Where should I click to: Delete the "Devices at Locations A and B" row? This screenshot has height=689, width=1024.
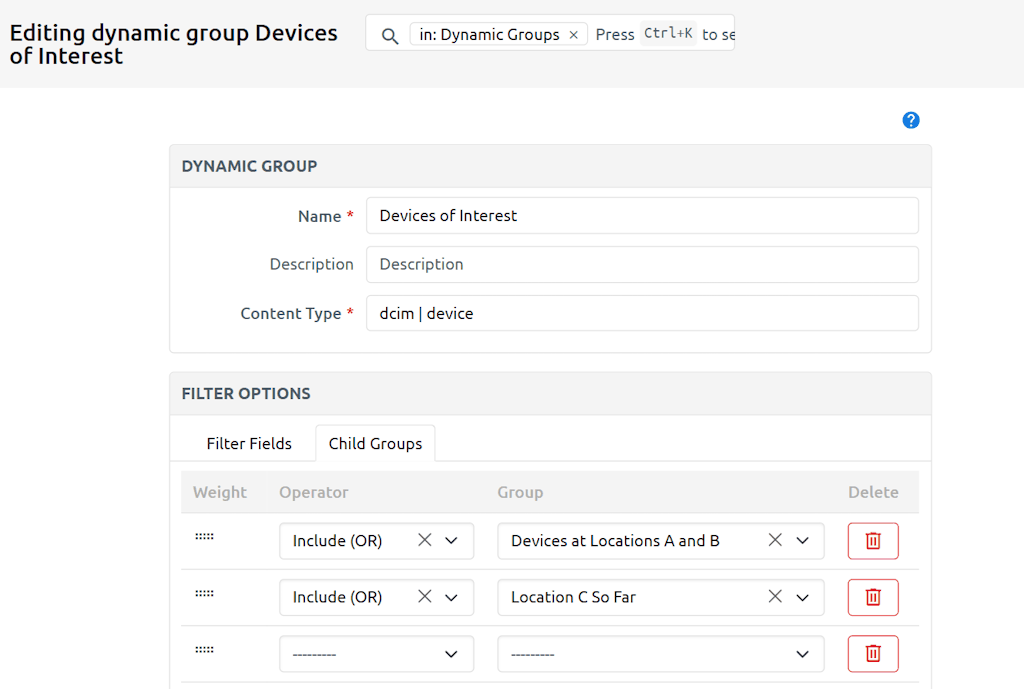coord(872,540)
